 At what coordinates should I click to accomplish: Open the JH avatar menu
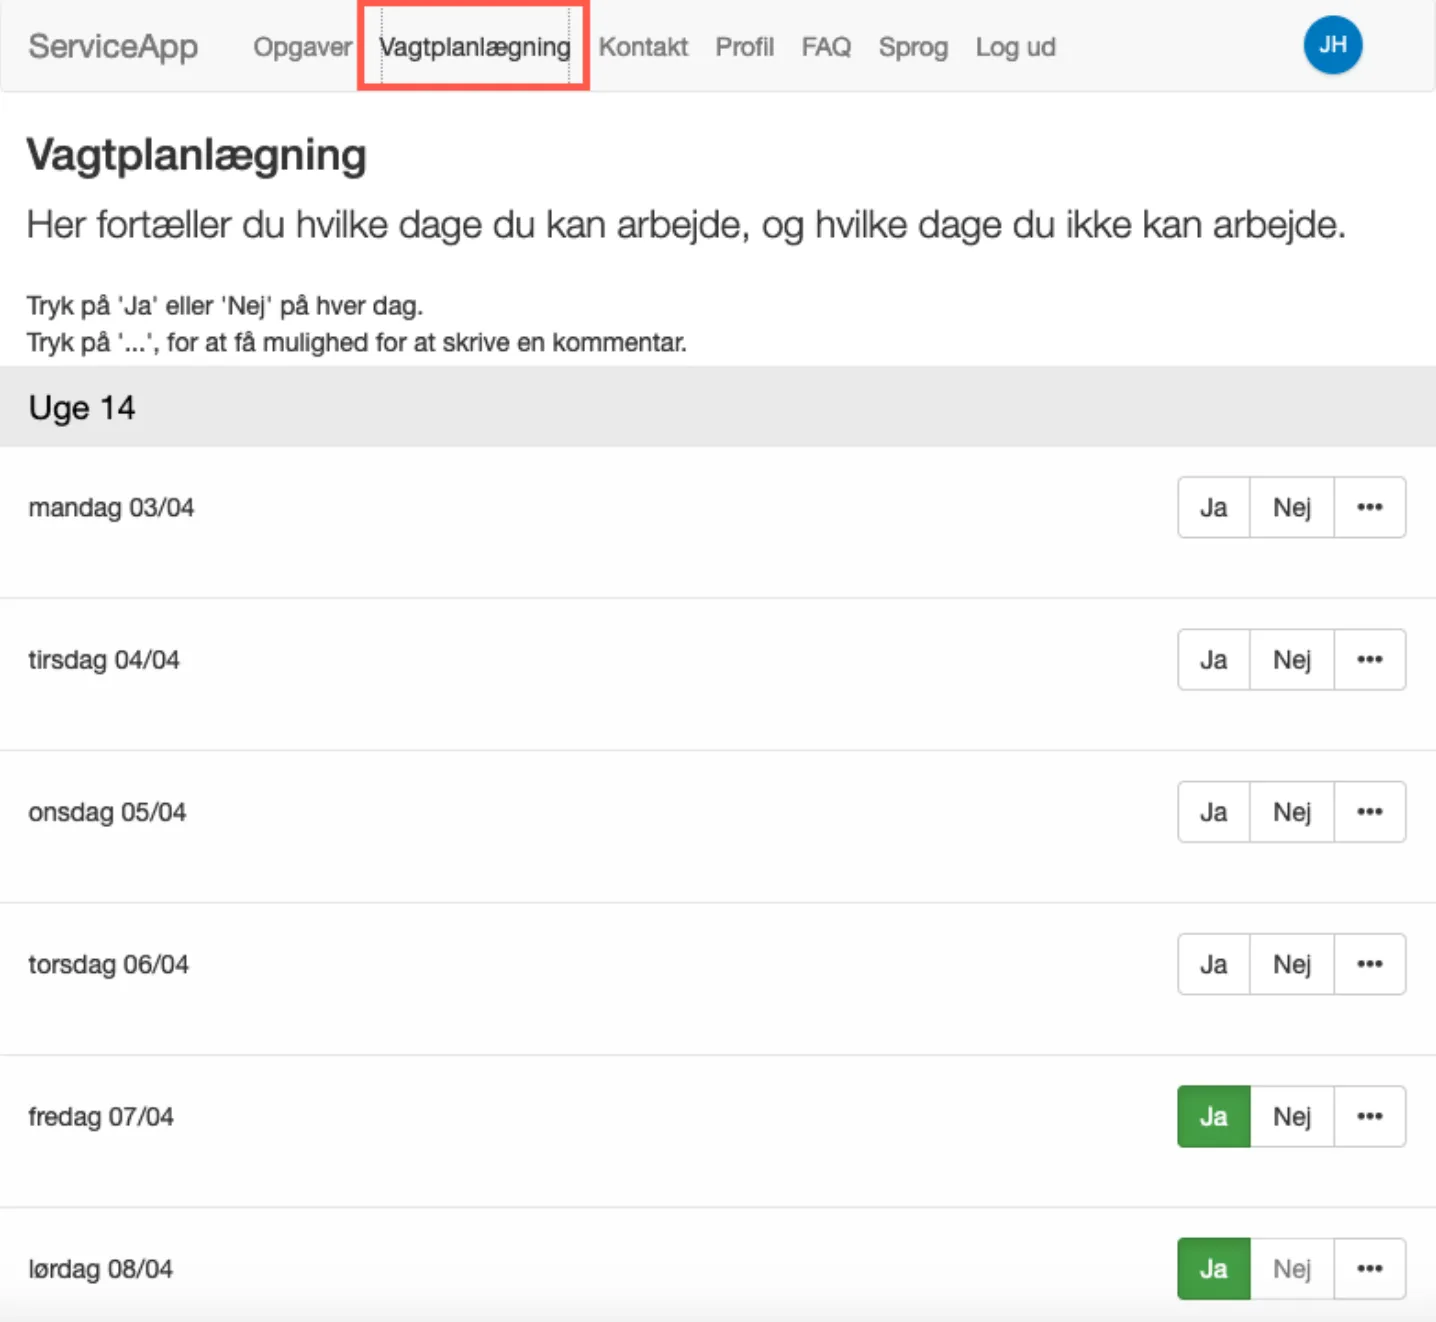tap(1333, 45)
